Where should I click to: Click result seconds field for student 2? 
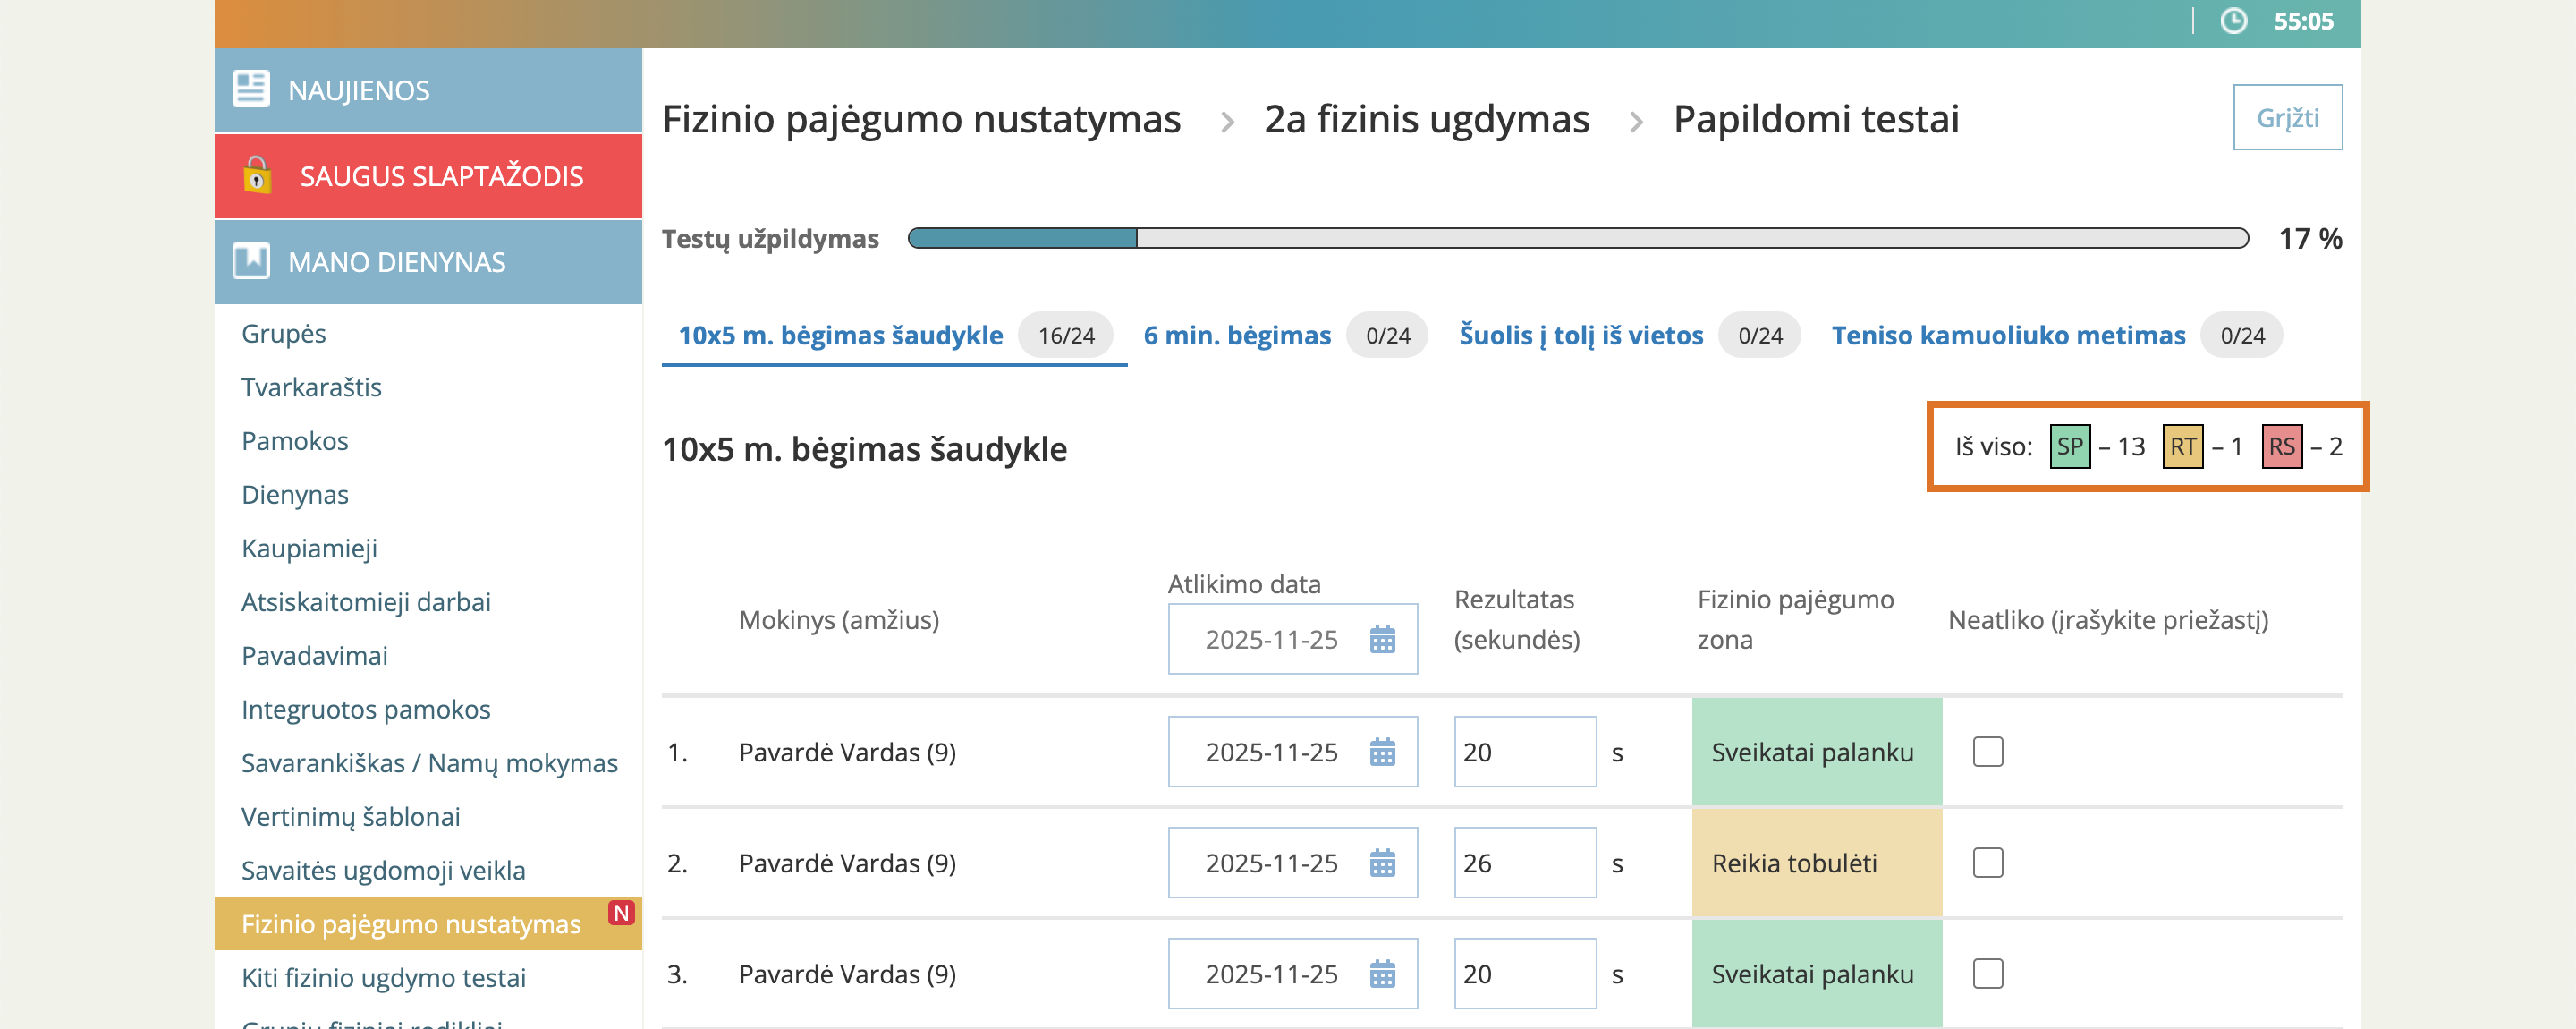click(1523, 863)
